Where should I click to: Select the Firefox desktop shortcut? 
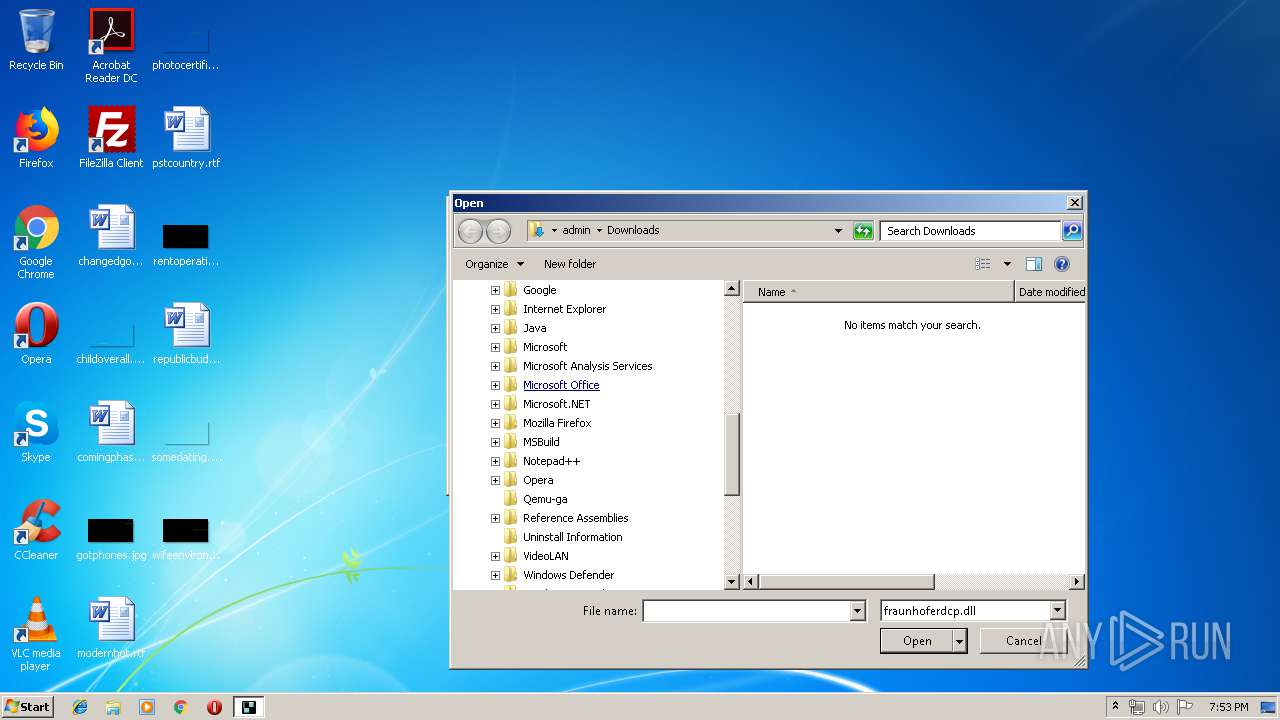click(x=36, y=138)
